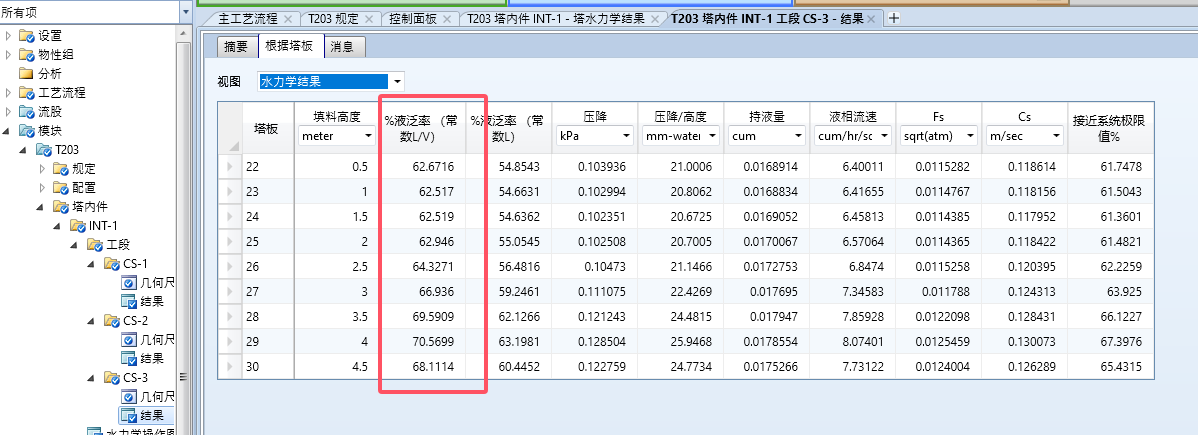Screen dimensions: 1198x435
Task: Click the CS-3 folder icon
Action: click(112, 378)
